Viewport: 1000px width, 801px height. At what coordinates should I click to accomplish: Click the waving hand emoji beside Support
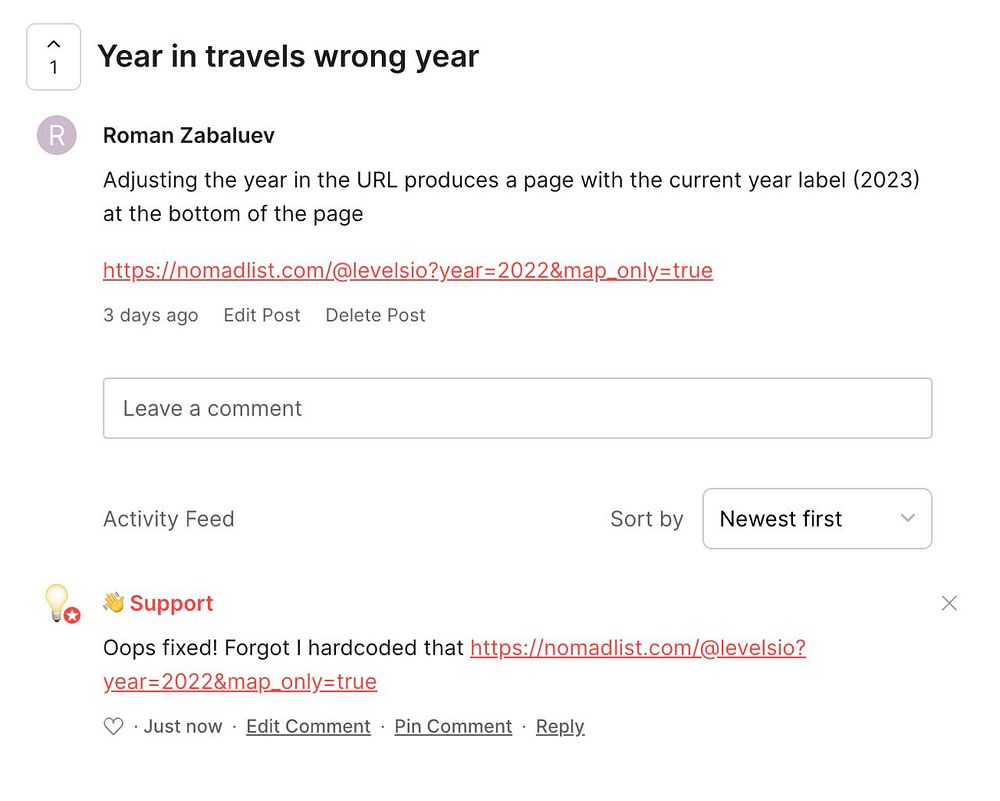click(x=114, y=603)
